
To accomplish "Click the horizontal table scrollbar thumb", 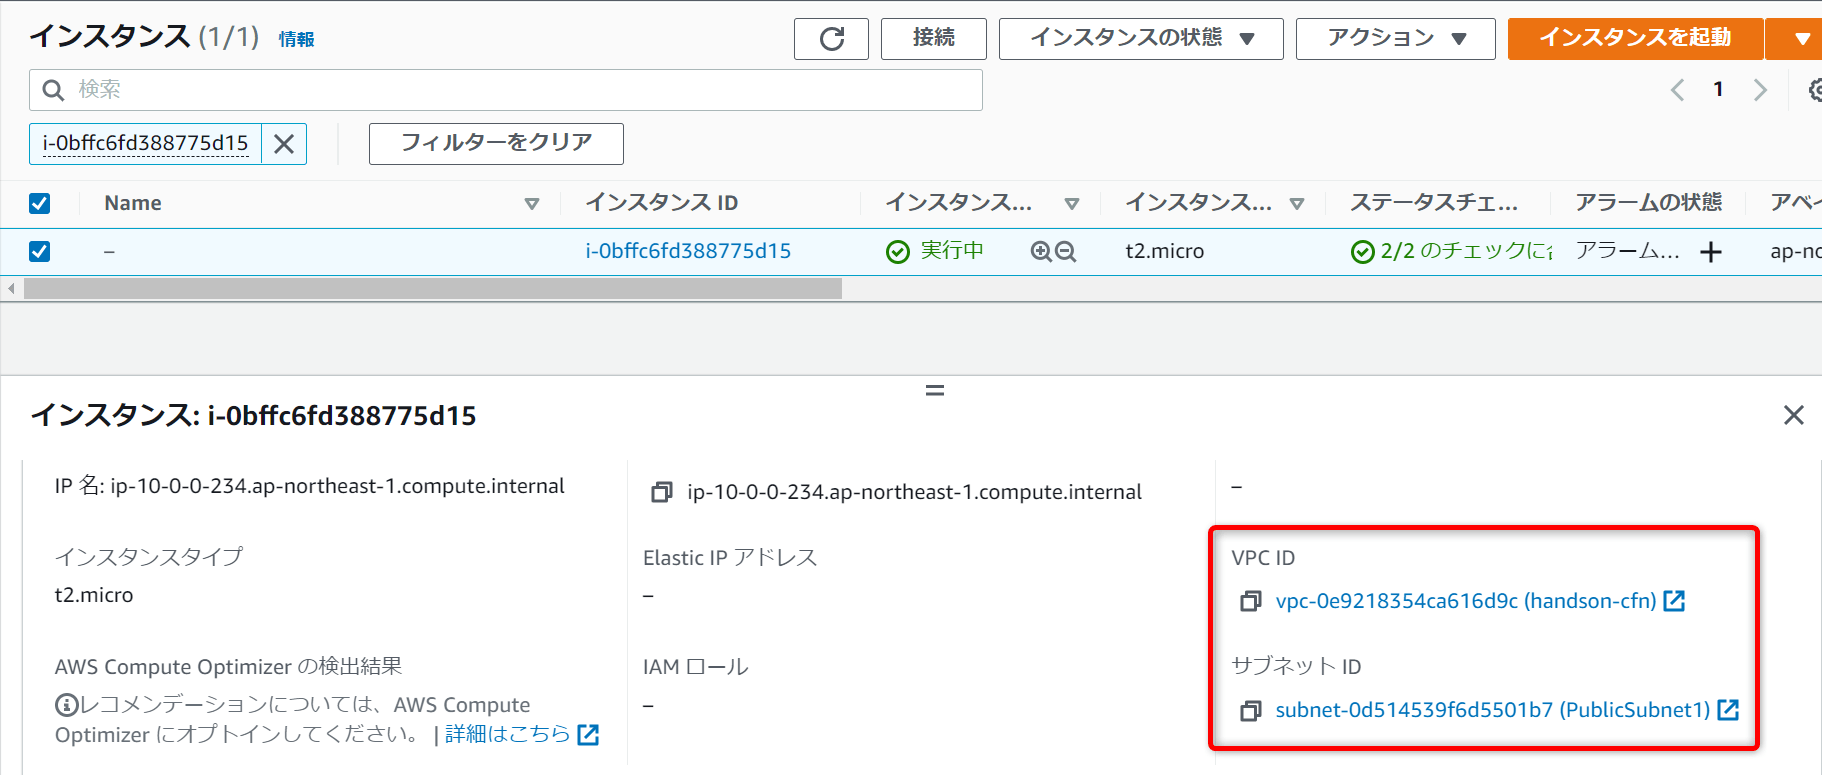I will pos(433,289).
